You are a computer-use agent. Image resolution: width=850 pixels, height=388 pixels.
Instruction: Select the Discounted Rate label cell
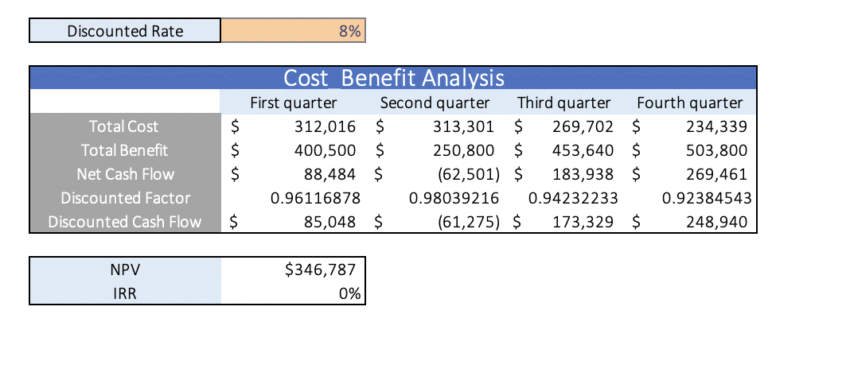coord(125,30)
